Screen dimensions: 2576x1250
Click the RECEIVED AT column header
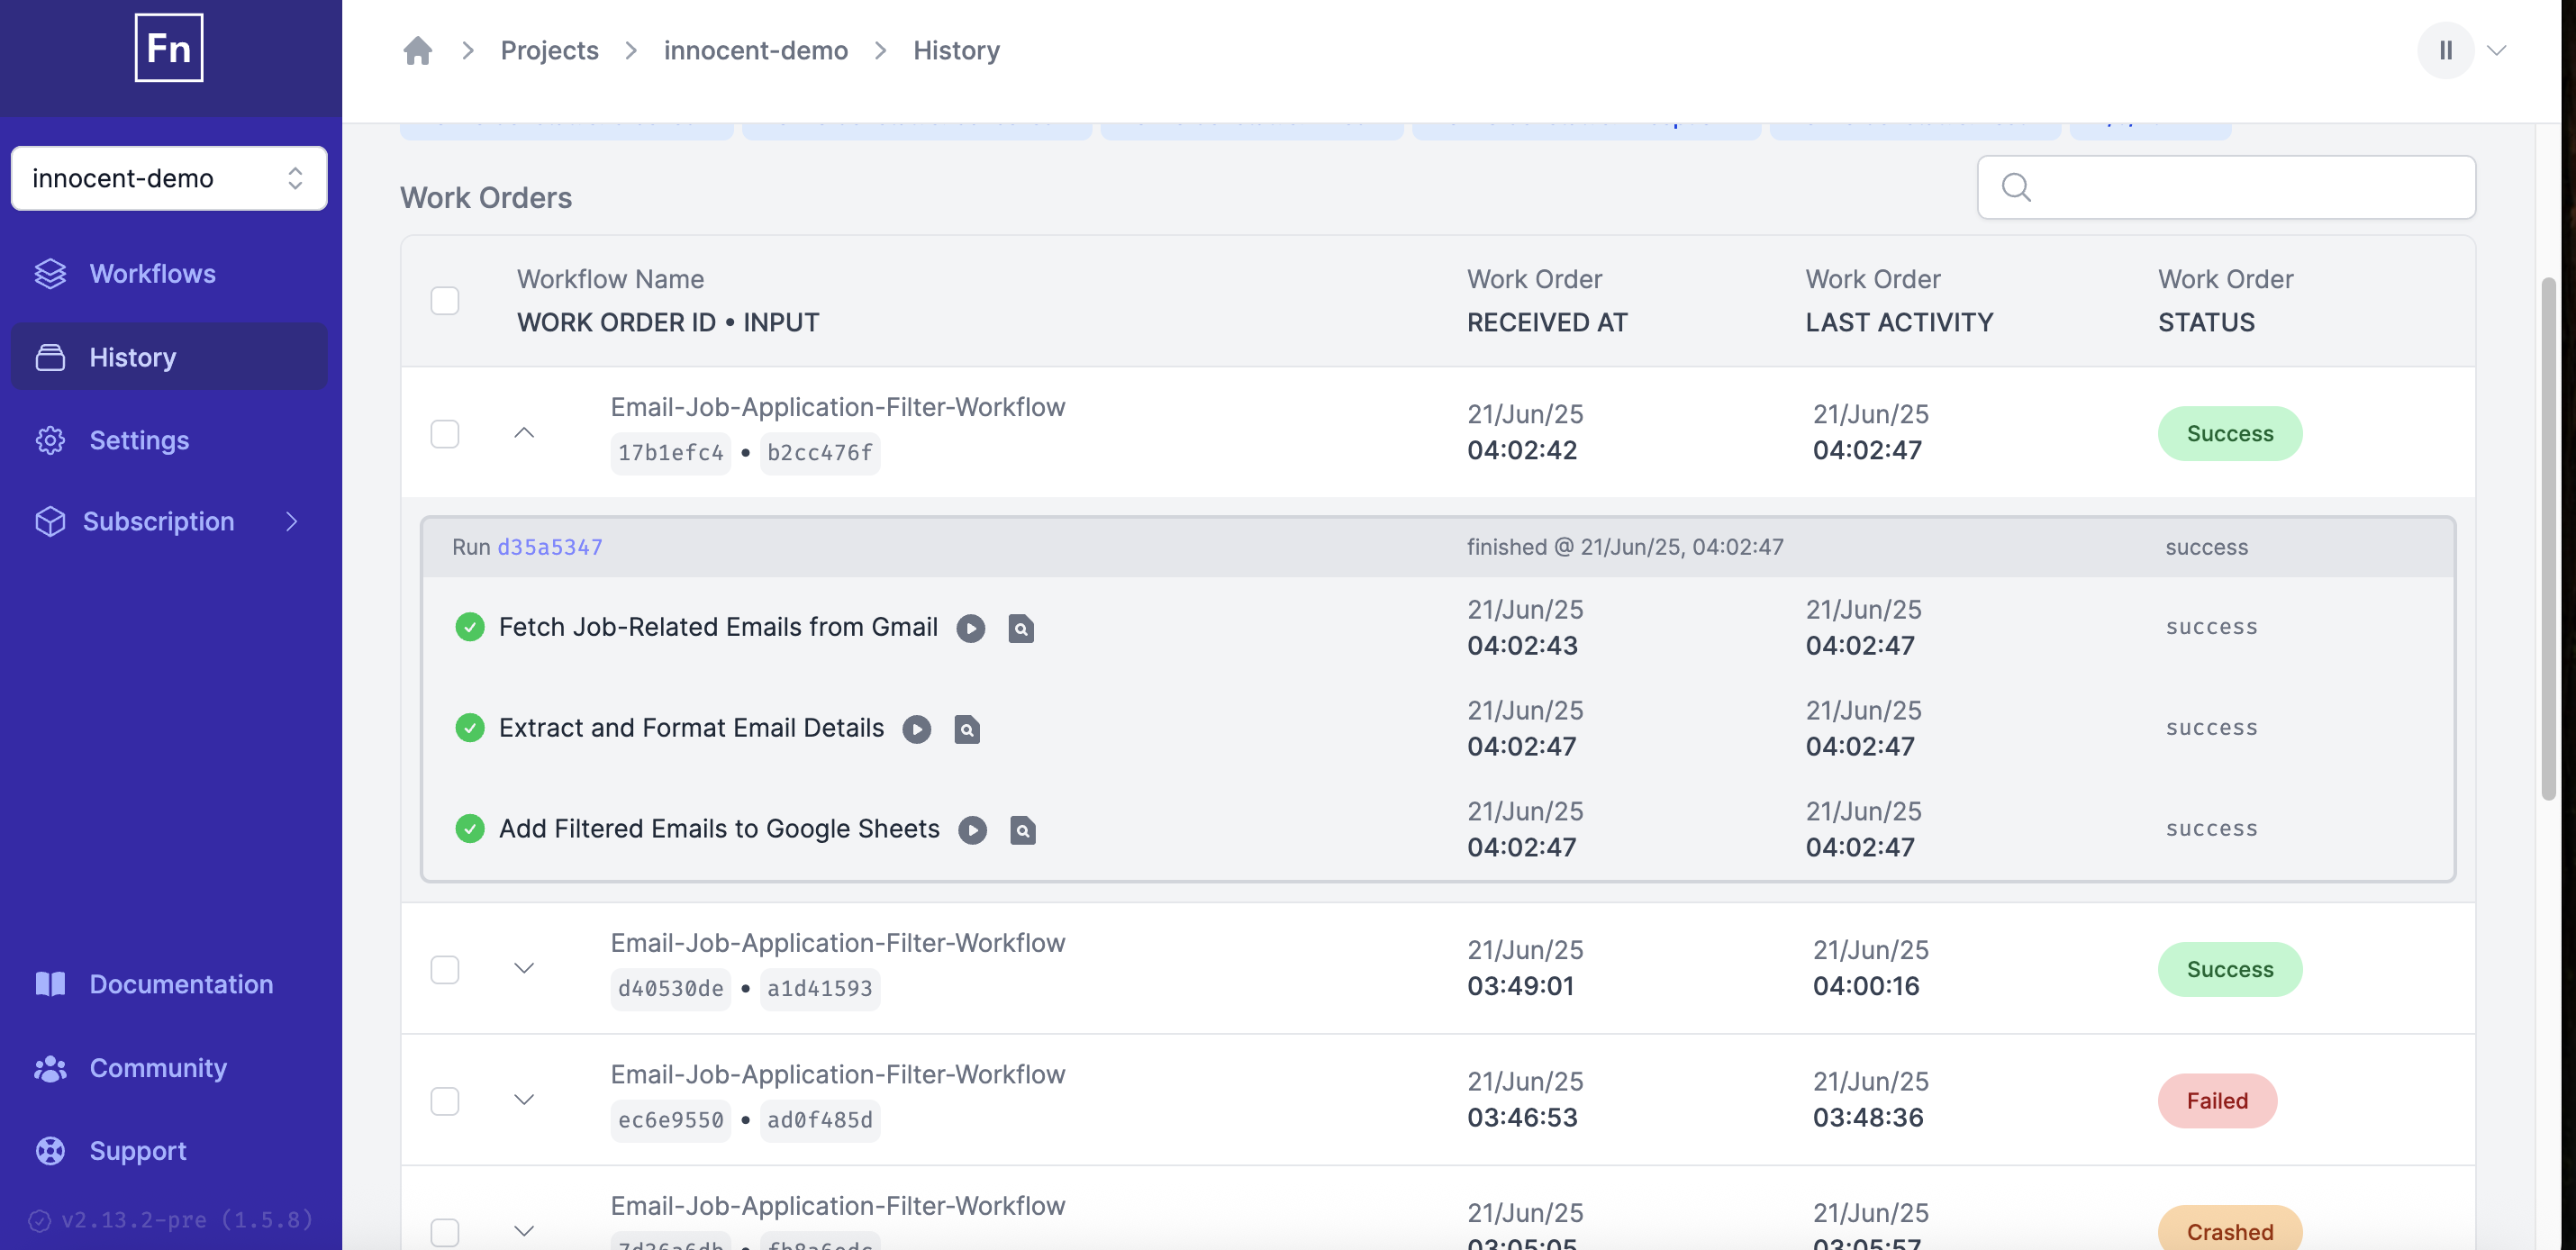1547,322
